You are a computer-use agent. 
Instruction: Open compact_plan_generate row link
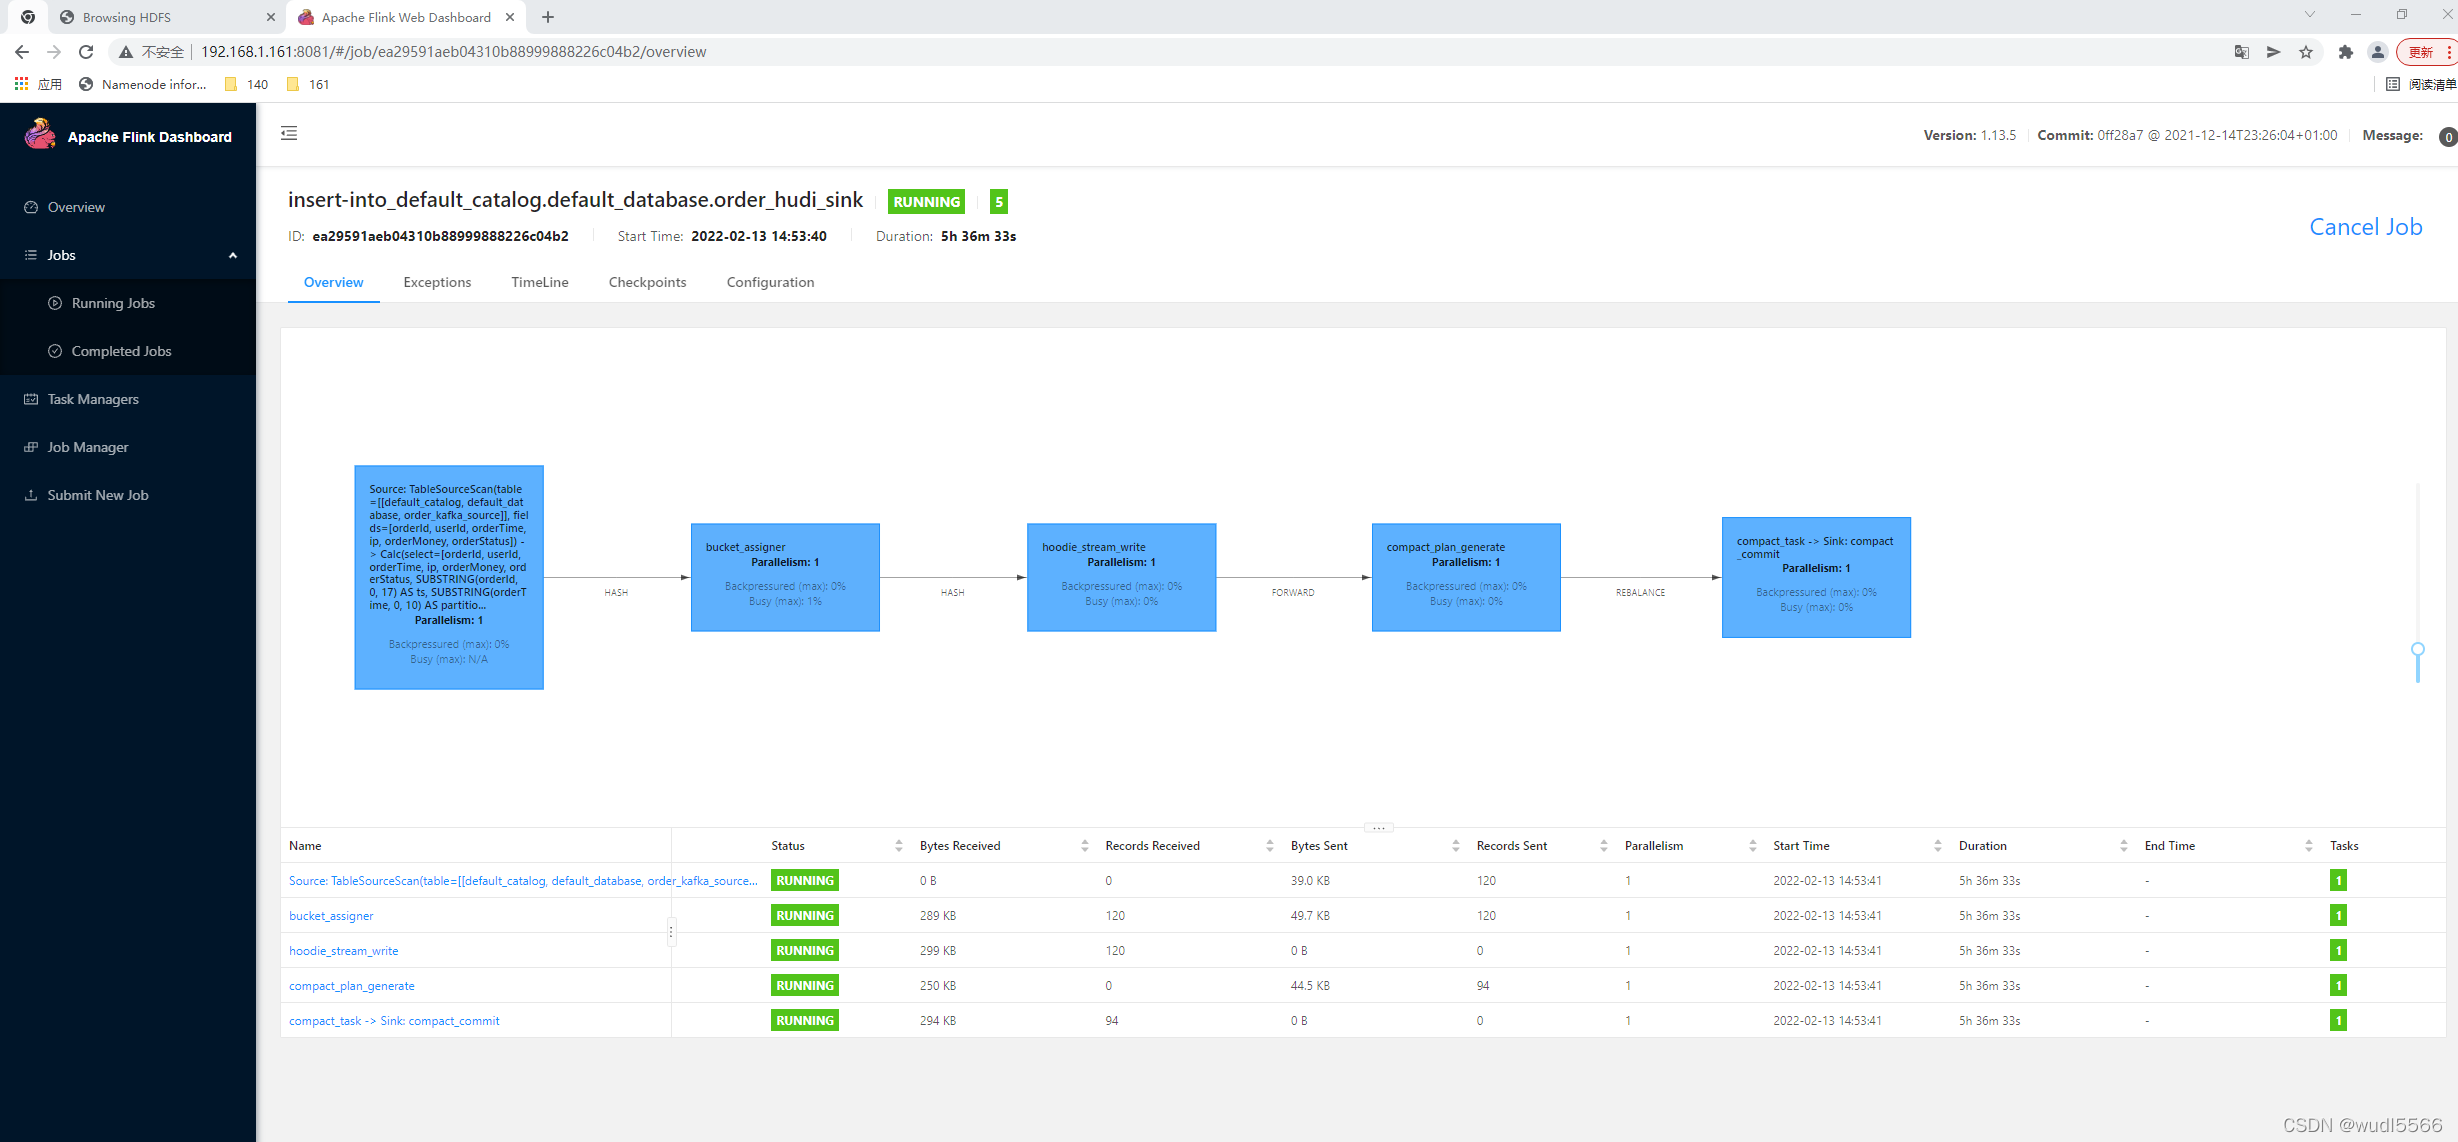352,986
